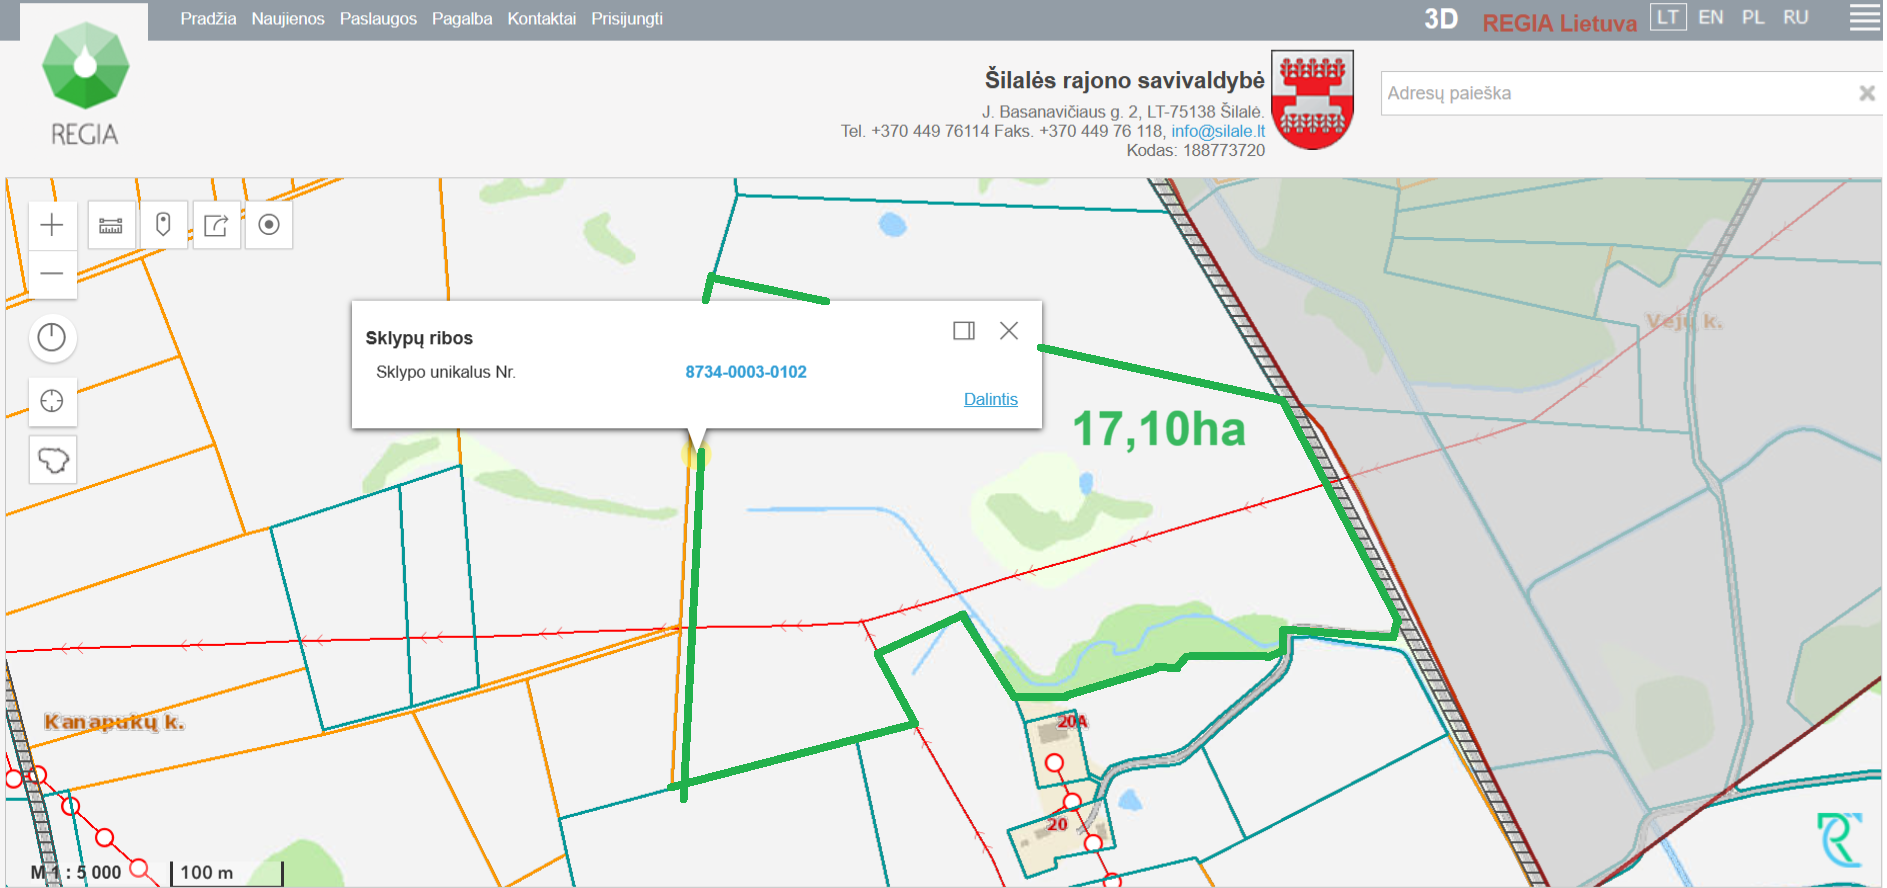Zoom in on the map
Image resolution: width=1887 pixels, height=888 pixels.
point(52,225)
